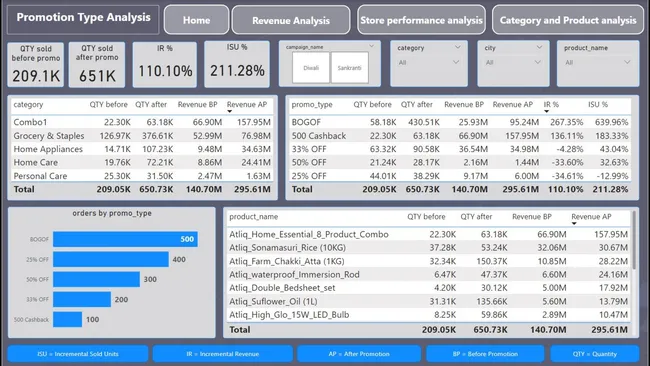This screenshot has width=650, height=366.
Task: Select the 50% OFF promo row
Action: (460, 162)
